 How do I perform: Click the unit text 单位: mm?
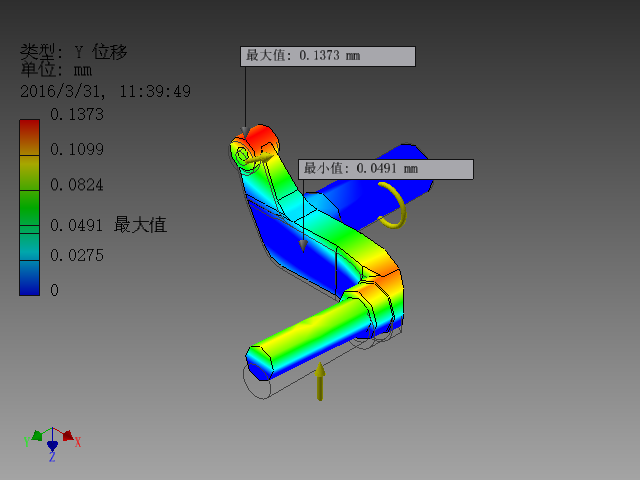tap(56, 70)
